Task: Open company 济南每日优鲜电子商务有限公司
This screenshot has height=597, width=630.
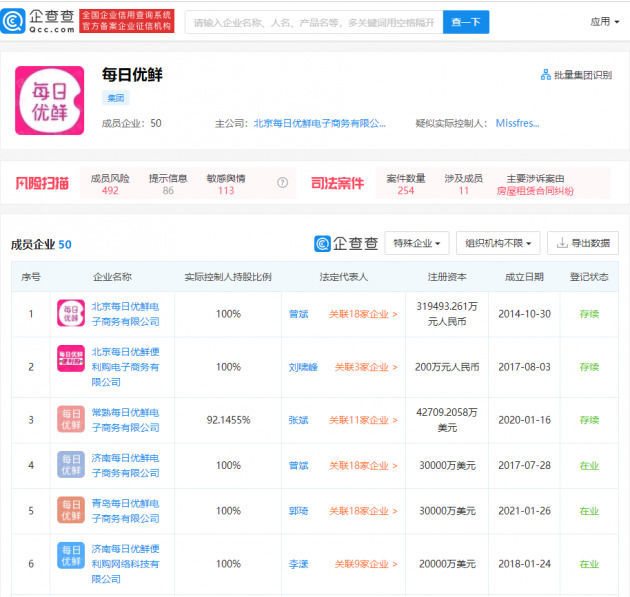Action: tap(125, 465)
